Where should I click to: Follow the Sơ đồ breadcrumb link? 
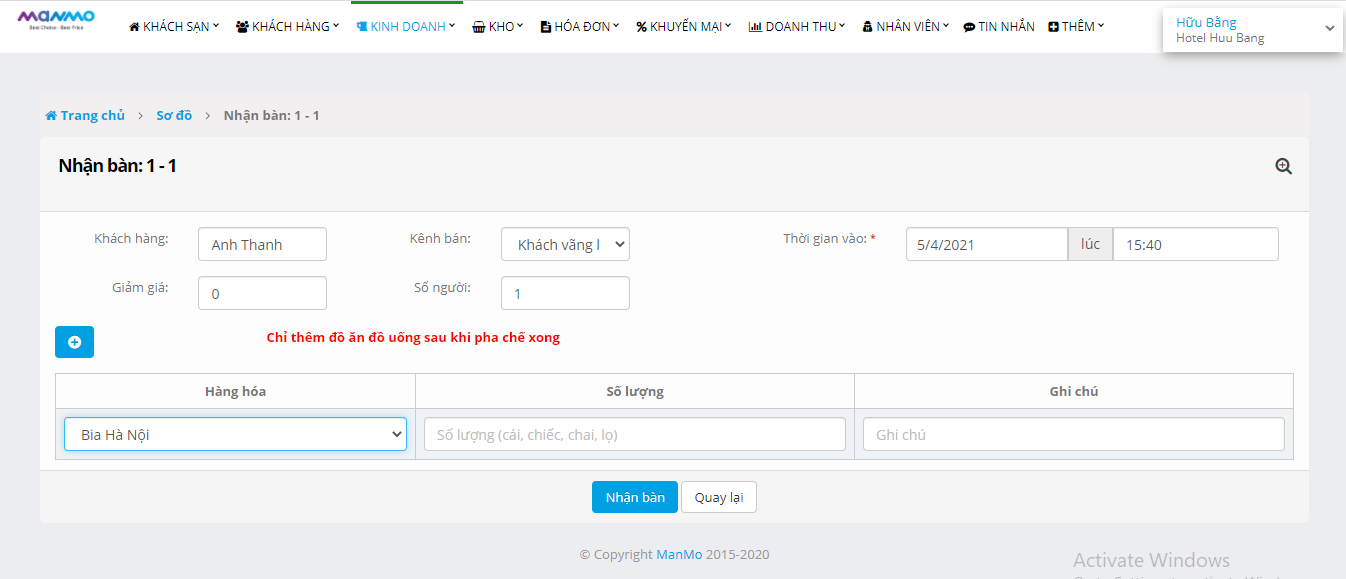coord(174,116)
